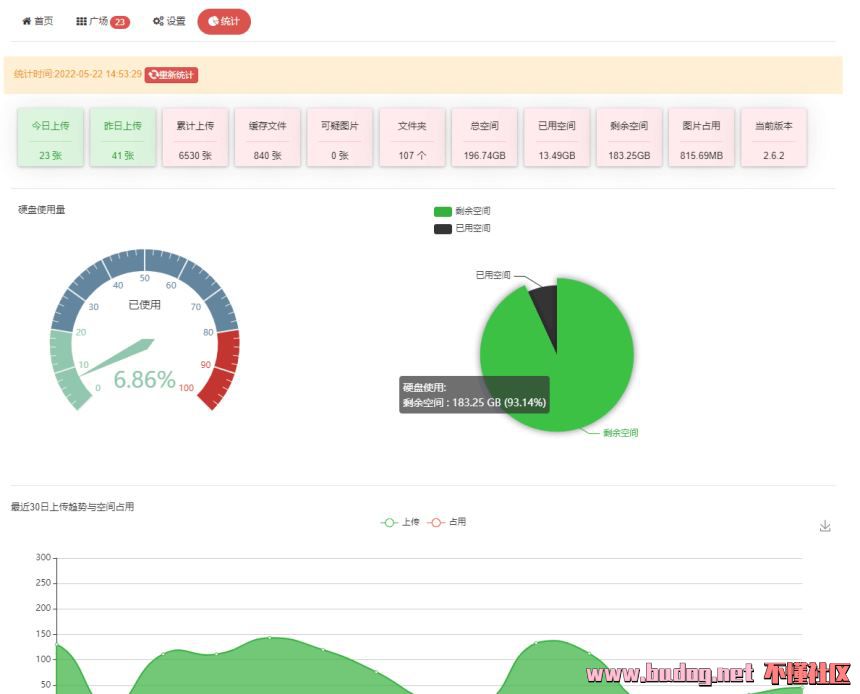Screen dimensions: 860x694
Task: Click the 图片占用 stat card
Action: (x=701, y=138)
